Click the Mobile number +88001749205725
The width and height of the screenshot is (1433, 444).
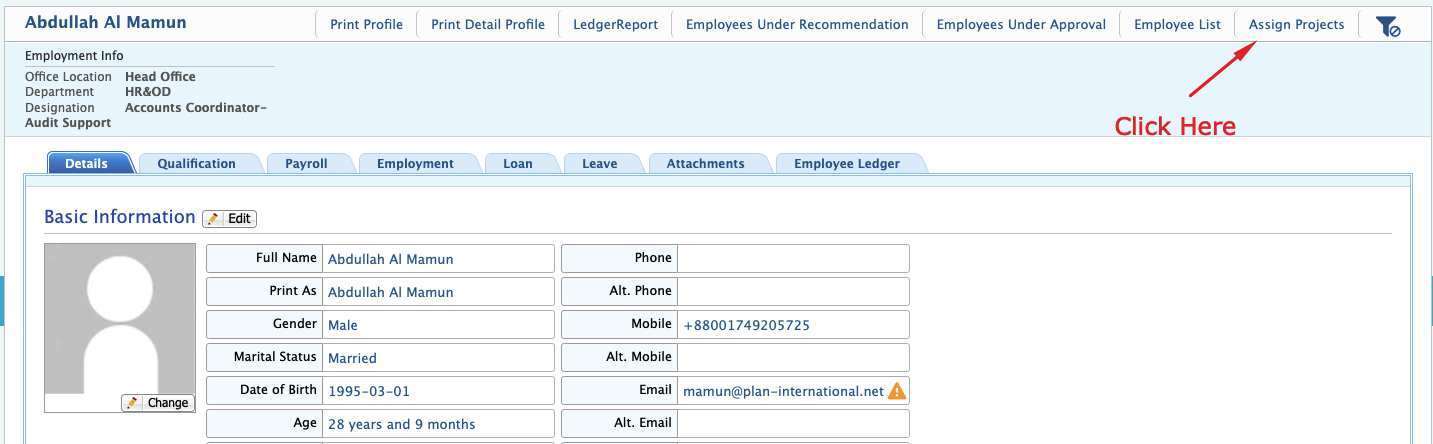pos(746,325)
